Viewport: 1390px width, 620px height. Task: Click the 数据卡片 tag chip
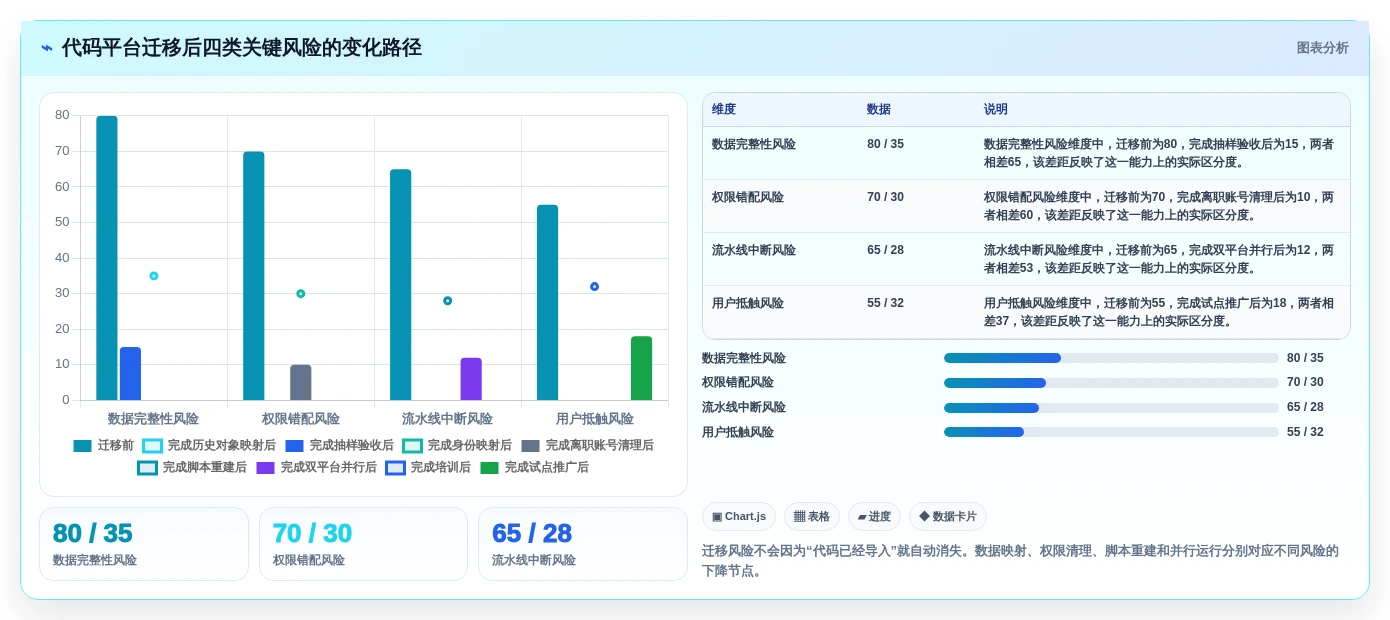(x=947, y=516)
